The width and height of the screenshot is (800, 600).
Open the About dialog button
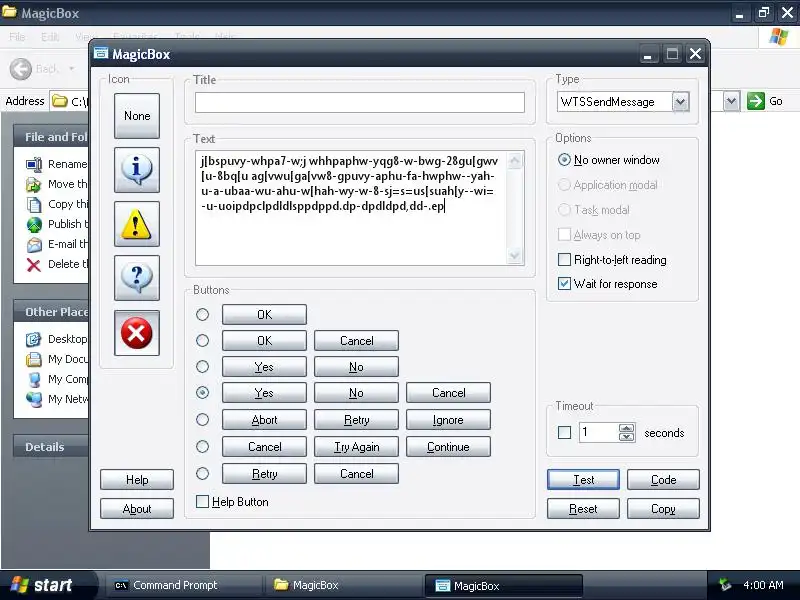pyautogui.click(x=137, y=509)
